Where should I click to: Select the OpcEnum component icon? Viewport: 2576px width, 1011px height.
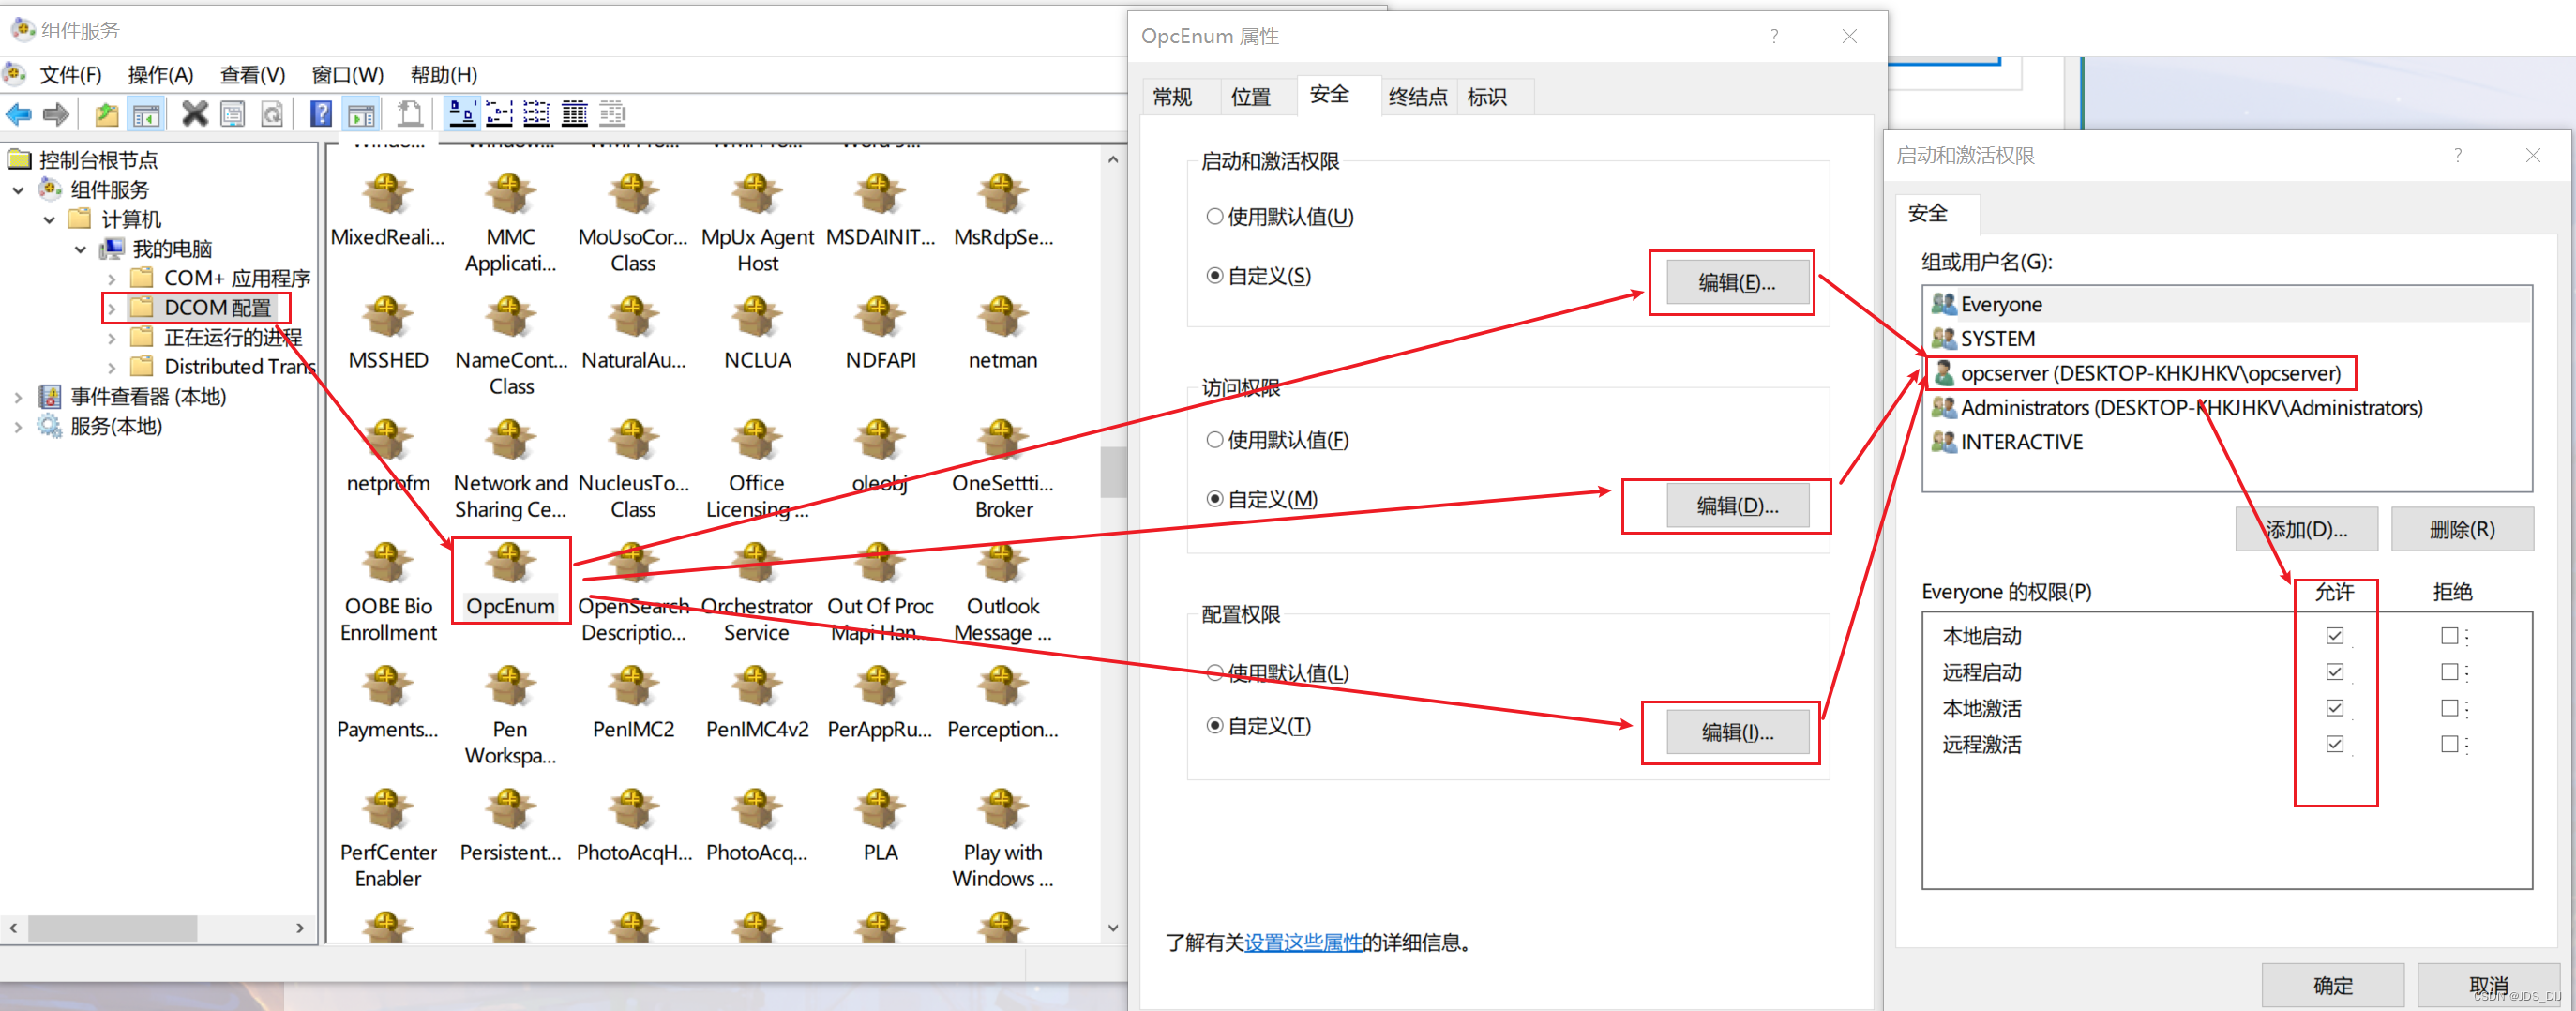pos(510,565)
